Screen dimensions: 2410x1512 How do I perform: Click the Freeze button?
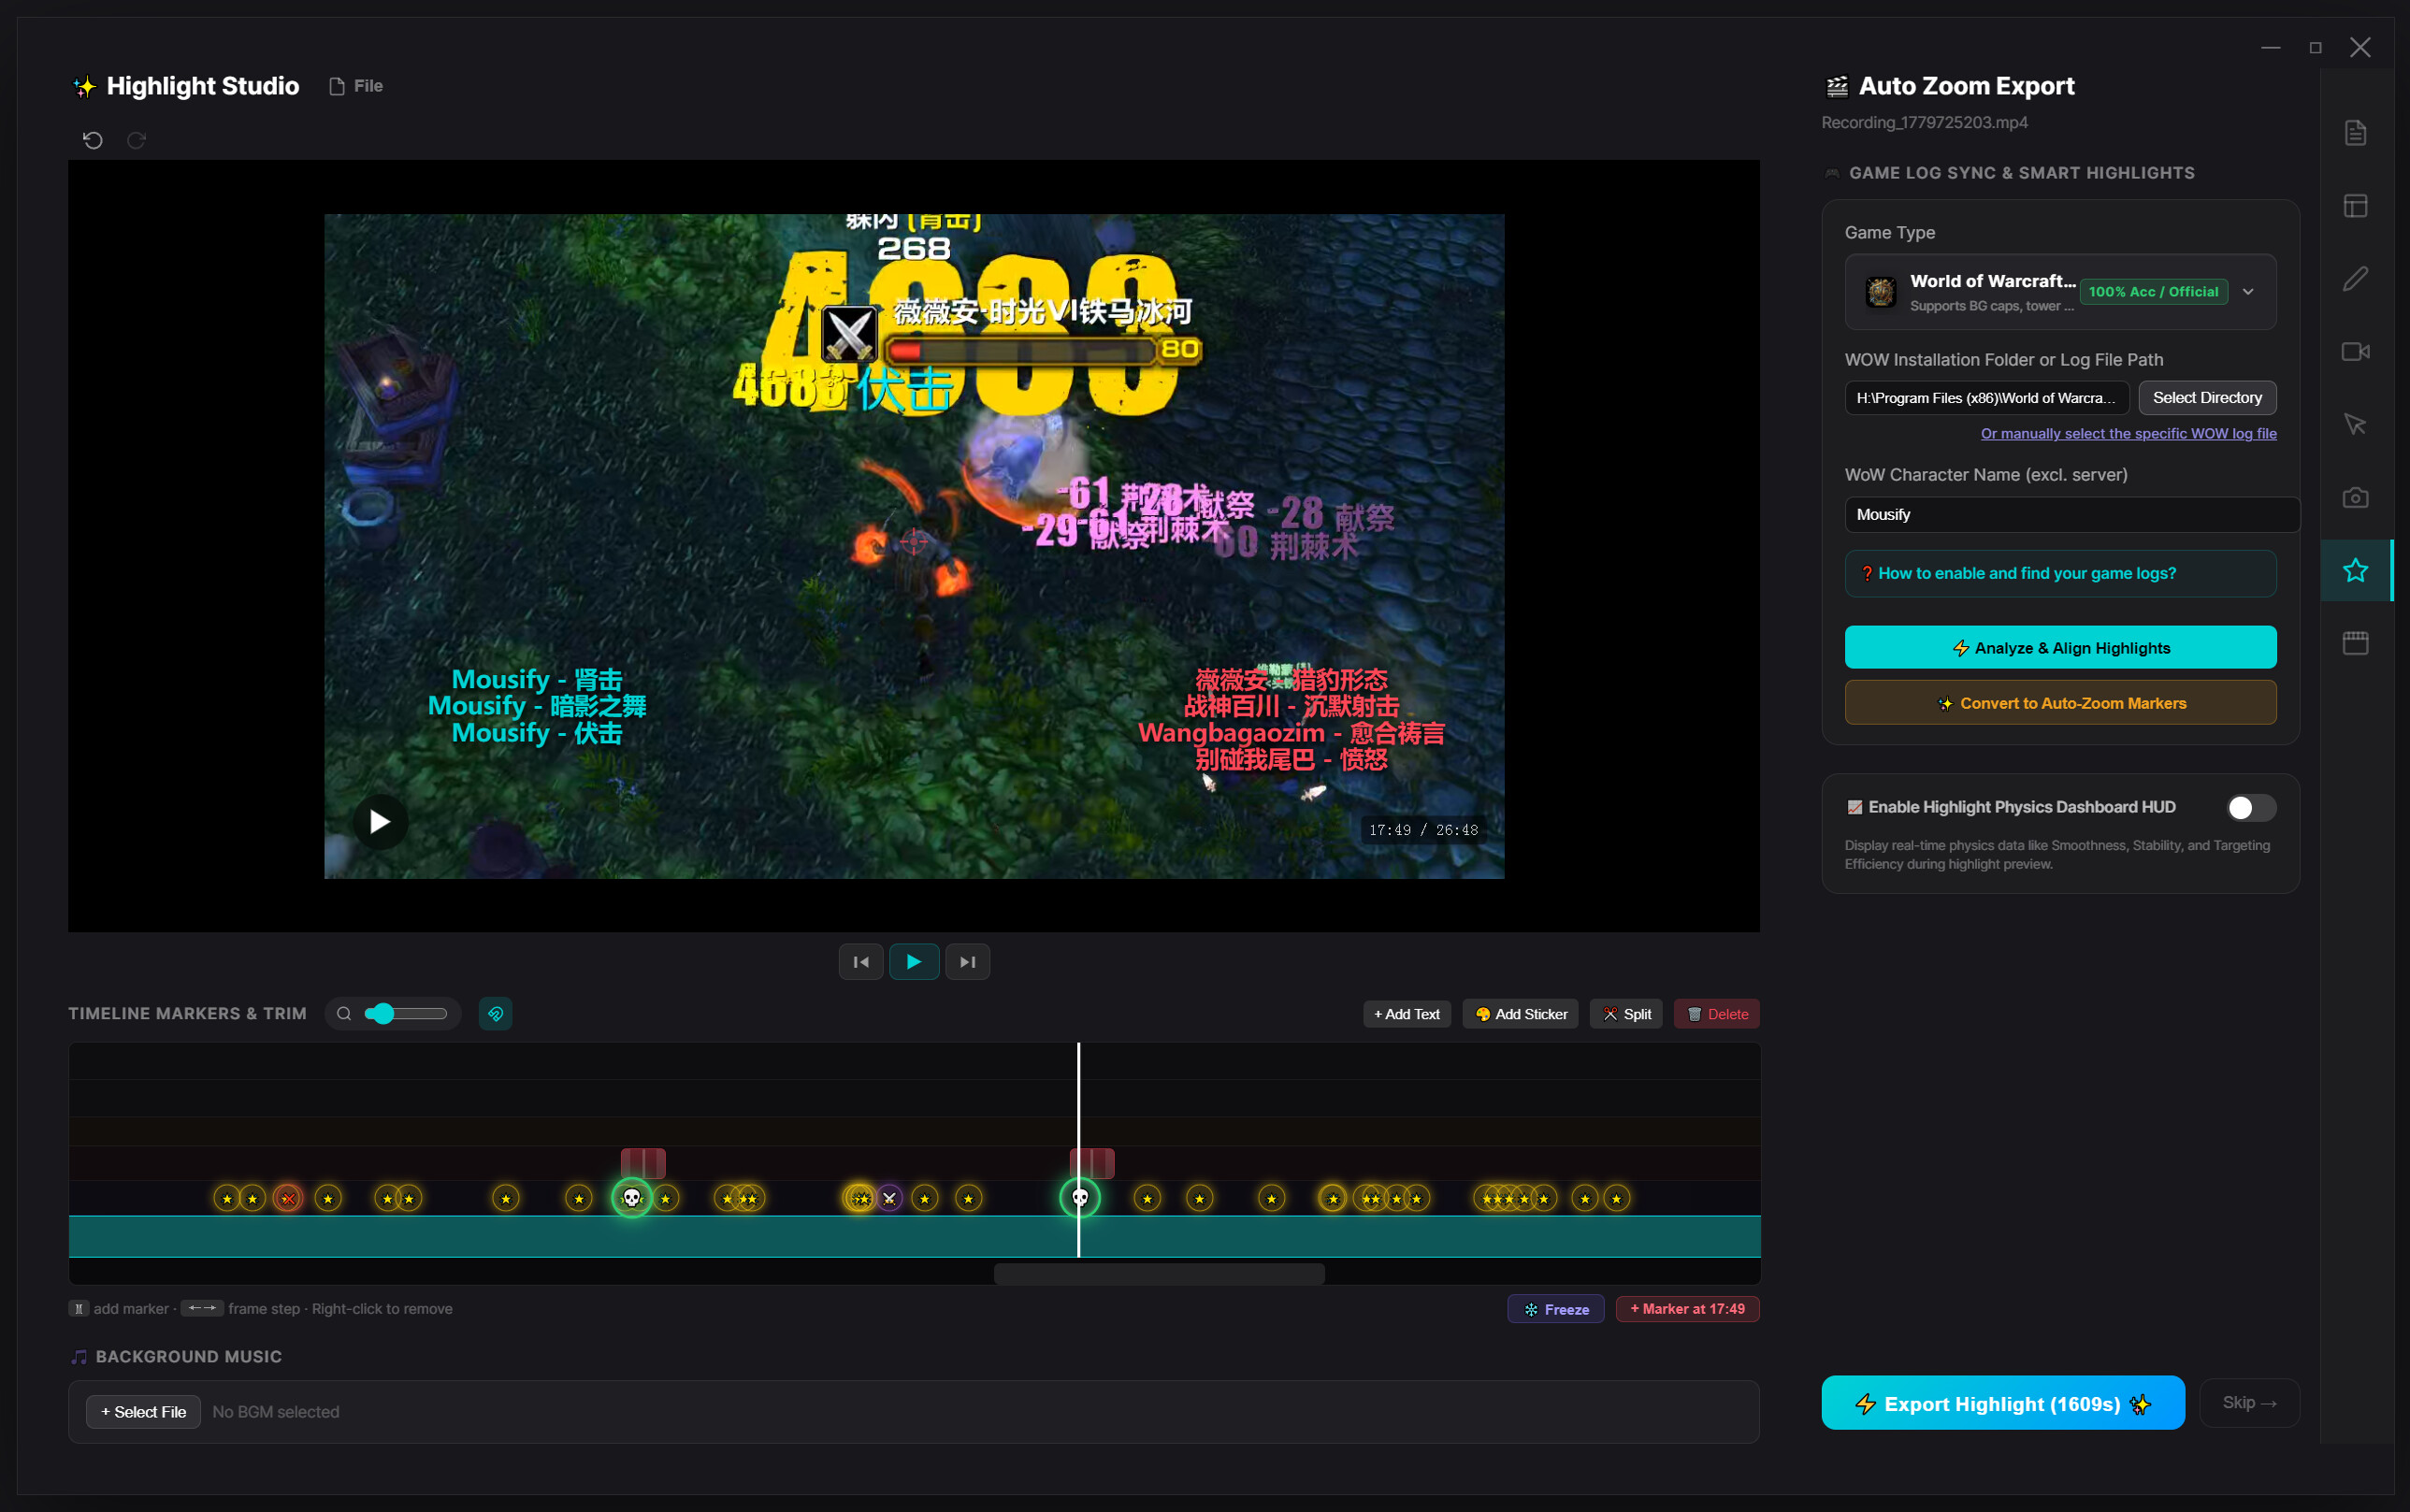click(1555, 1309)
